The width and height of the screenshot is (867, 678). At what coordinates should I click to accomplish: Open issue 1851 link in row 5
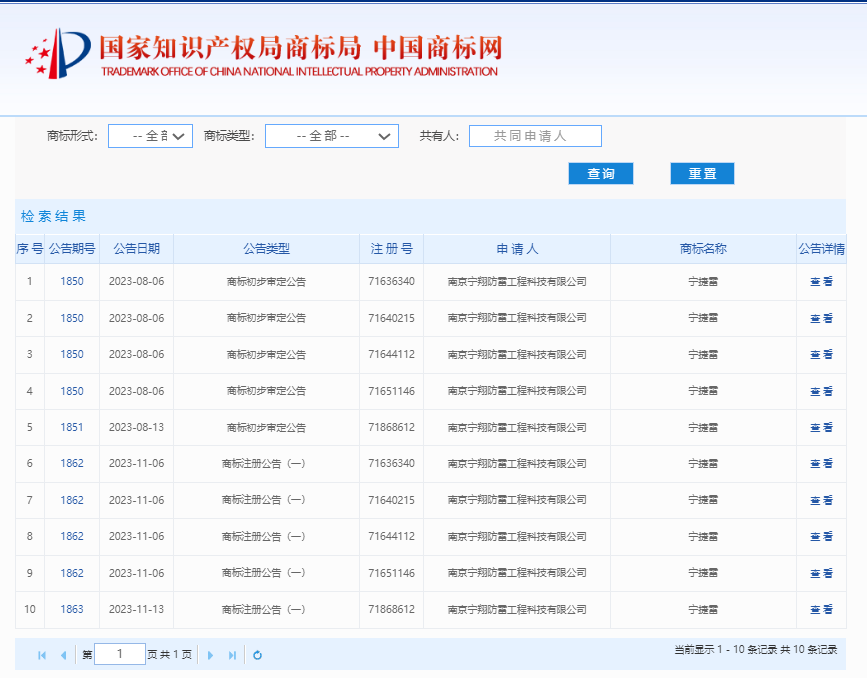[72, 427]
